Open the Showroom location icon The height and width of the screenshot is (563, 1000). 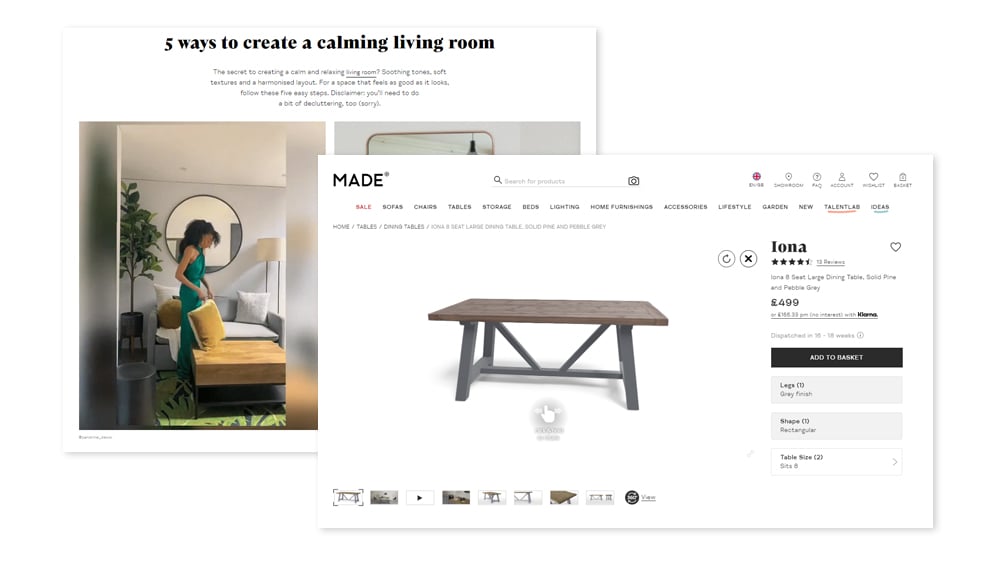coord(788,177)
